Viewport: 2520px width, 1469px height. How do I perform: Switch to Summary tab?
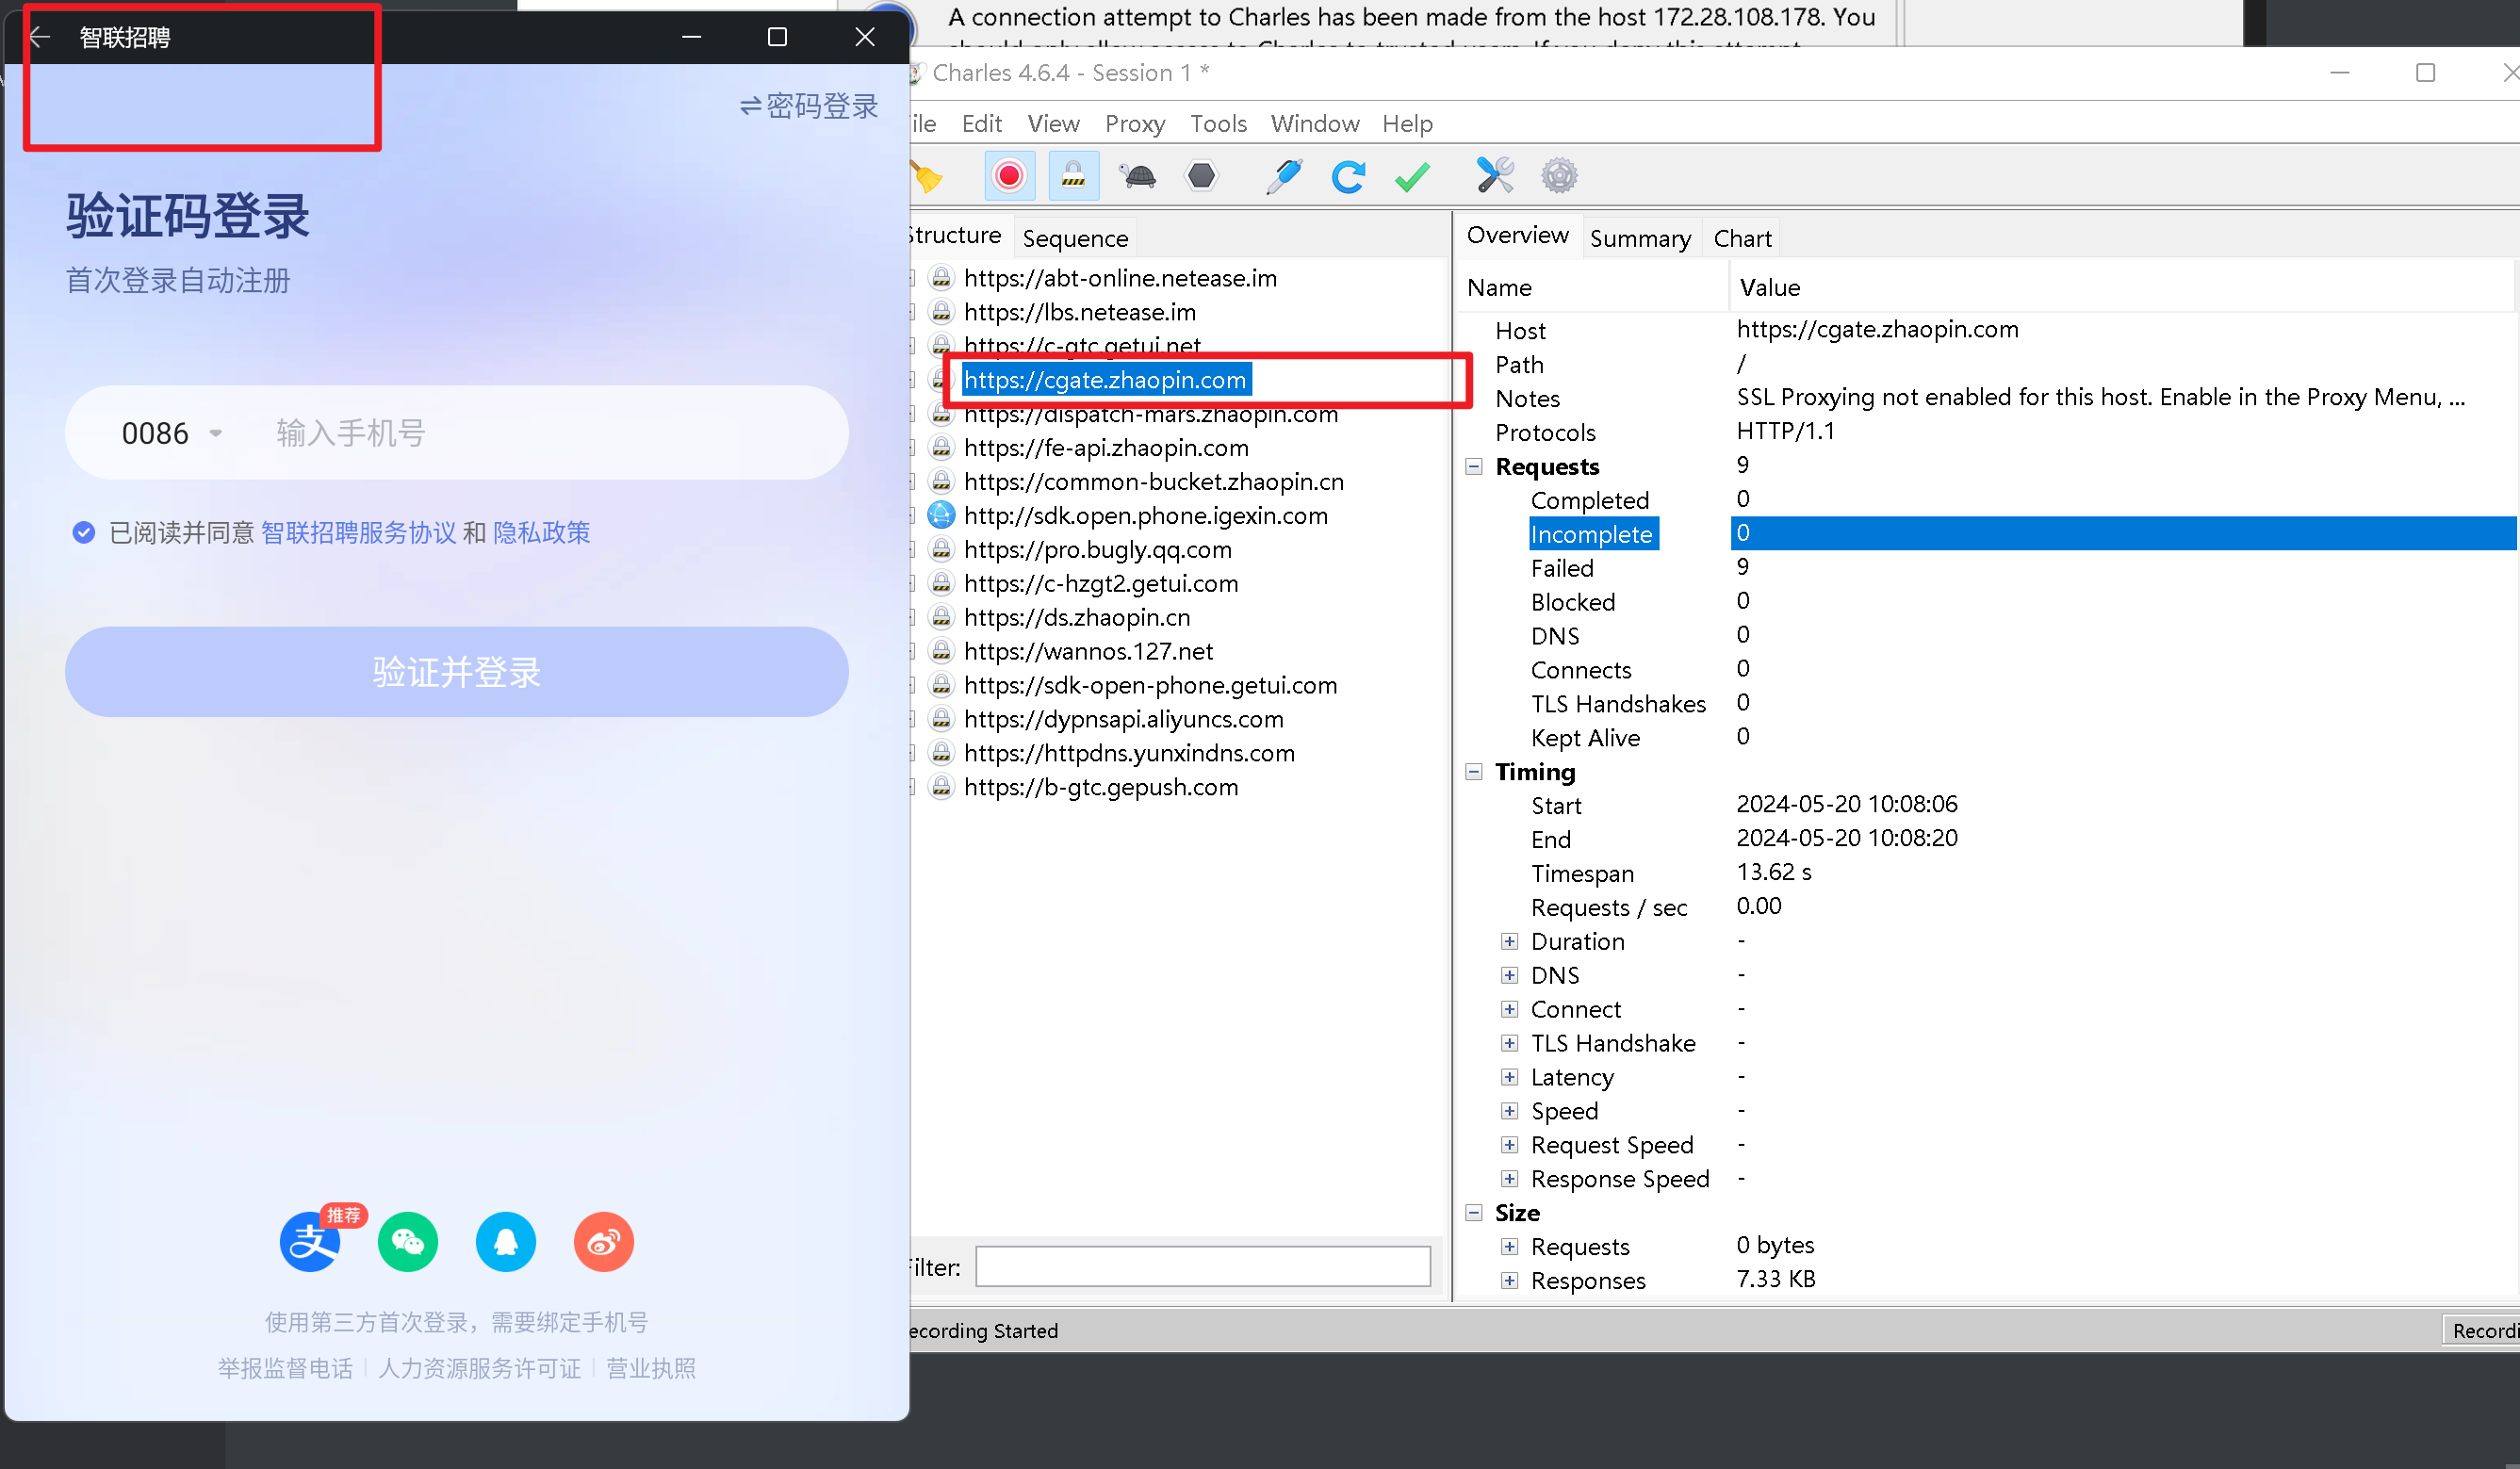pyautogui.click(x=1639, y=238)
